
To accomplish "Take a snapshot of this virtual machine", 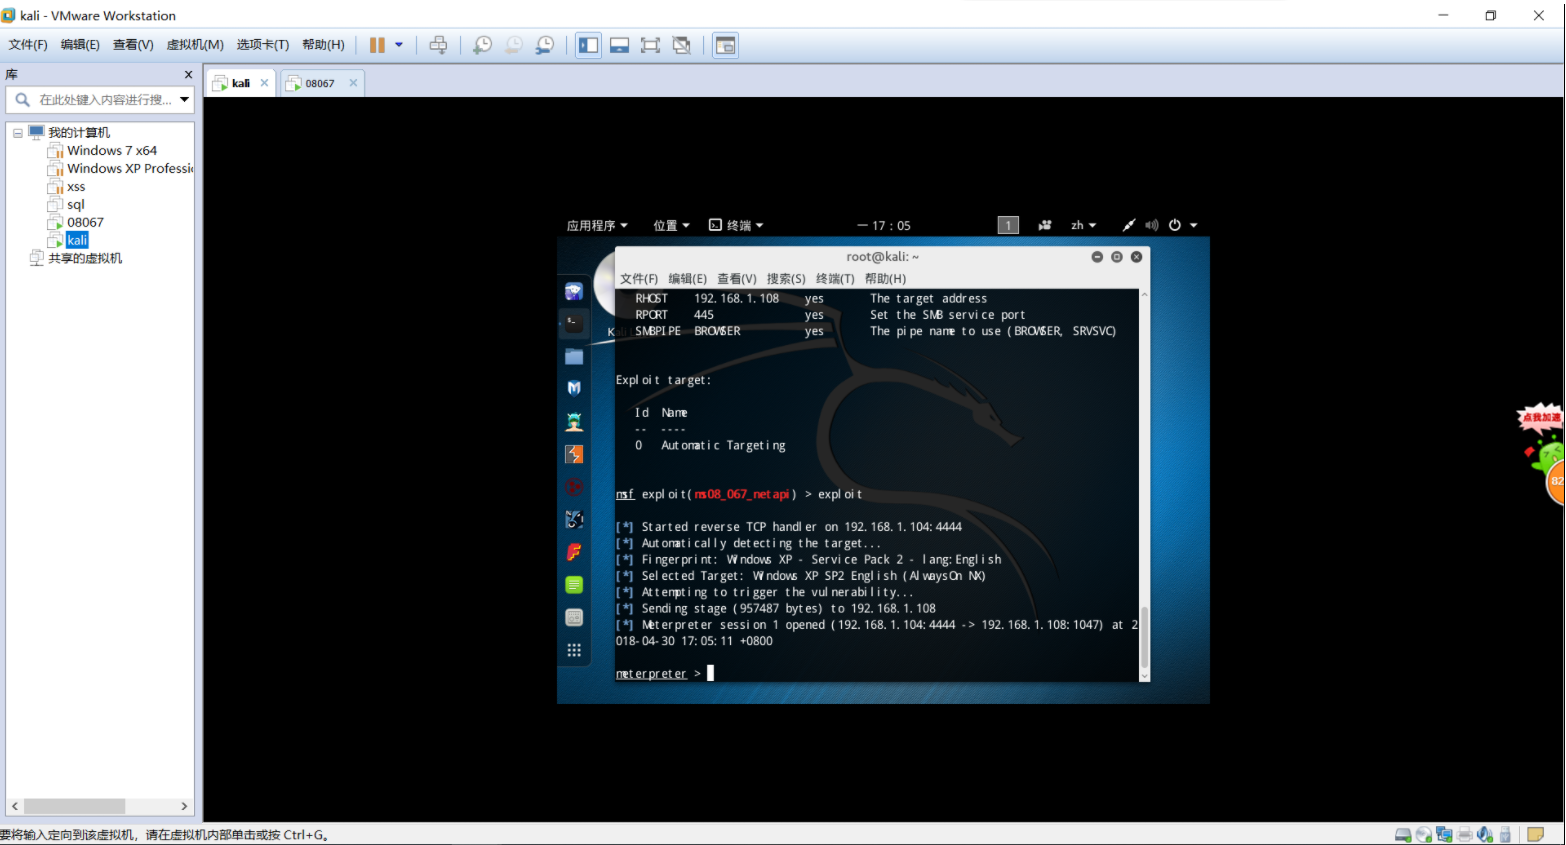I will [x=482, y=45].
